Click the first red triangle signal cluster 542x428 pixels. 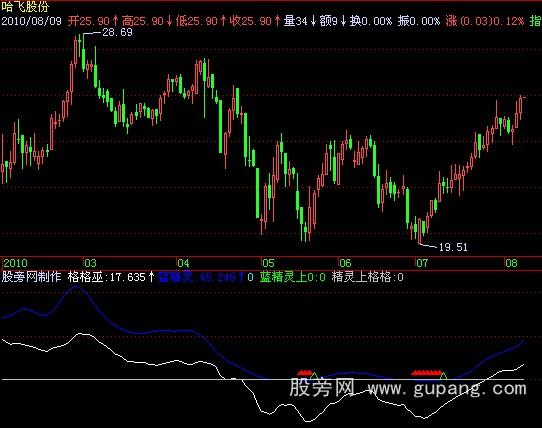(x=305, y=373)
